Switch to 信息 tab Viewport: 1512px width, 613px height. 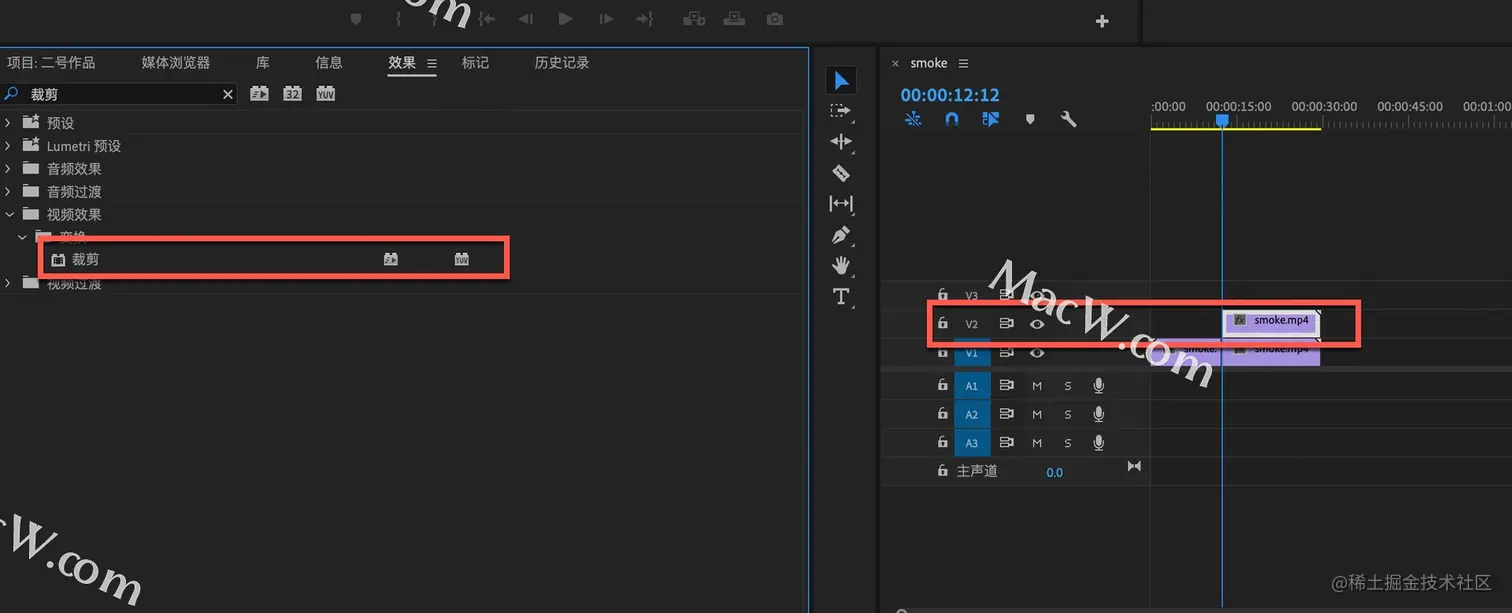329,62
